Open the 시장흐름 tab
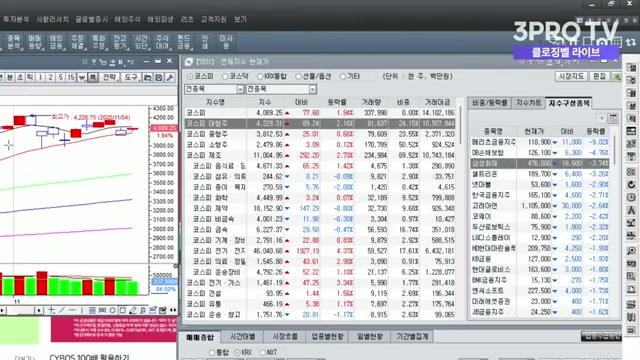Image resolution: width=640 pixels, height=360 pixels. coord(285,337)
